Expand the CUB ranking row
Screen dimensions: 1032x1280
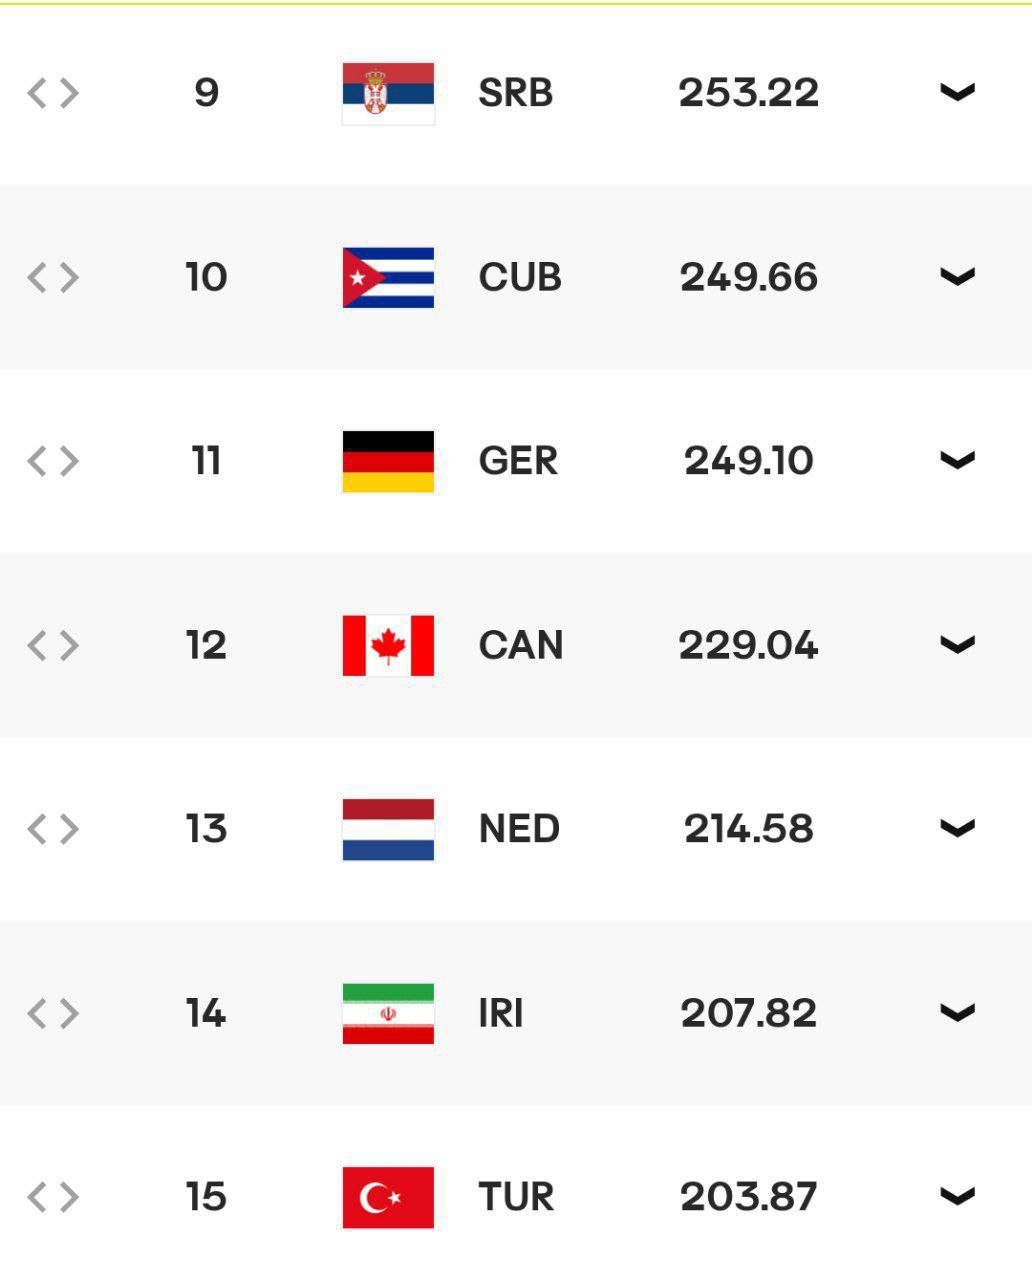pyautogui.click(x=957, y=277)
